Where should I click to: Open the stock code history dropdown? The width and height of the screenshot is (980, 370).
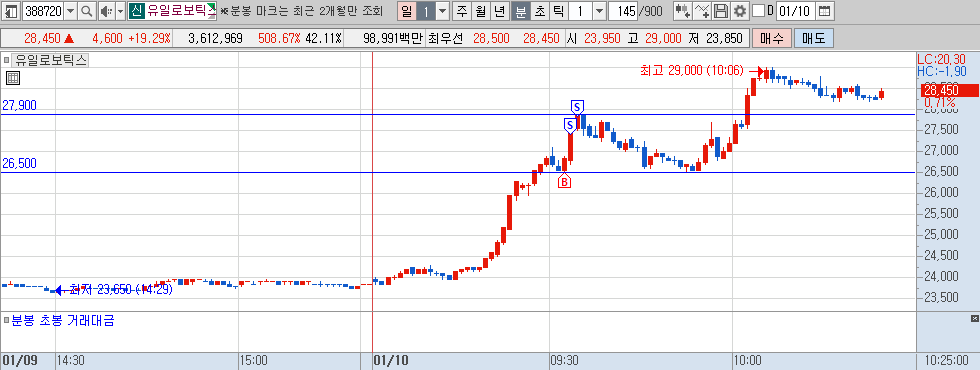[70, 11]
